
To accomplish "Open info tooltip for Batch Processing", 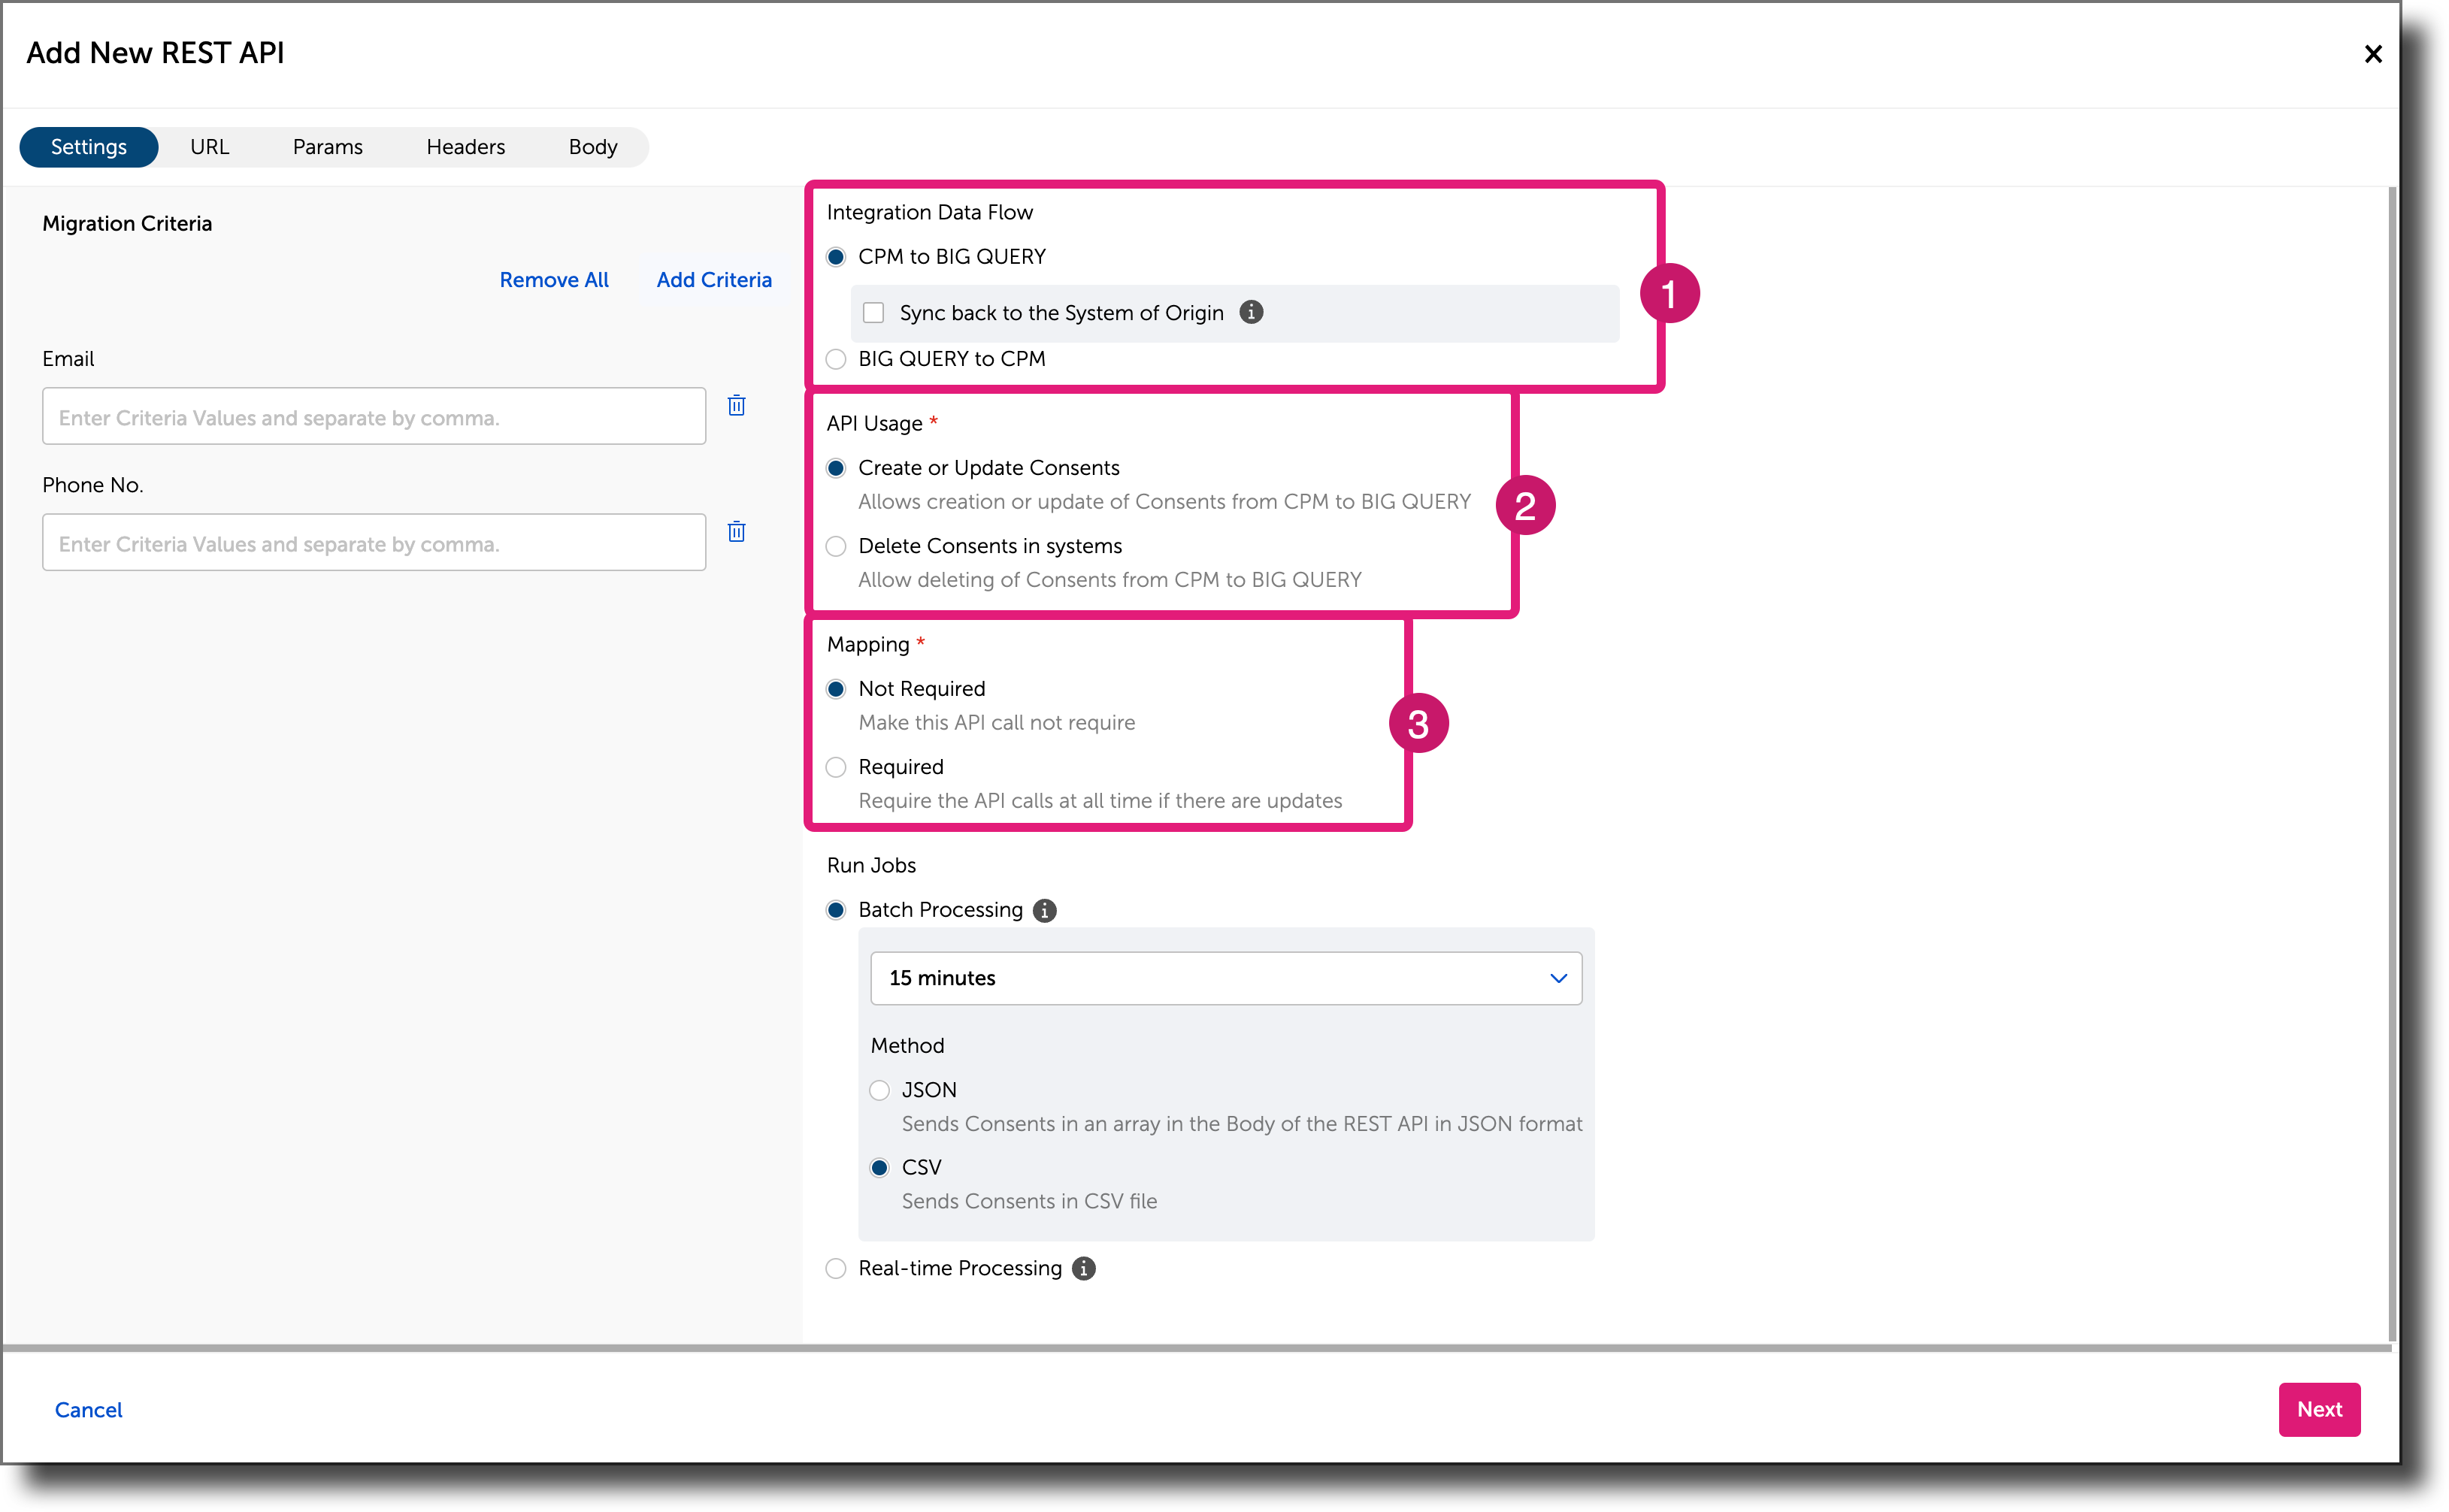I will click(1044, 910).
